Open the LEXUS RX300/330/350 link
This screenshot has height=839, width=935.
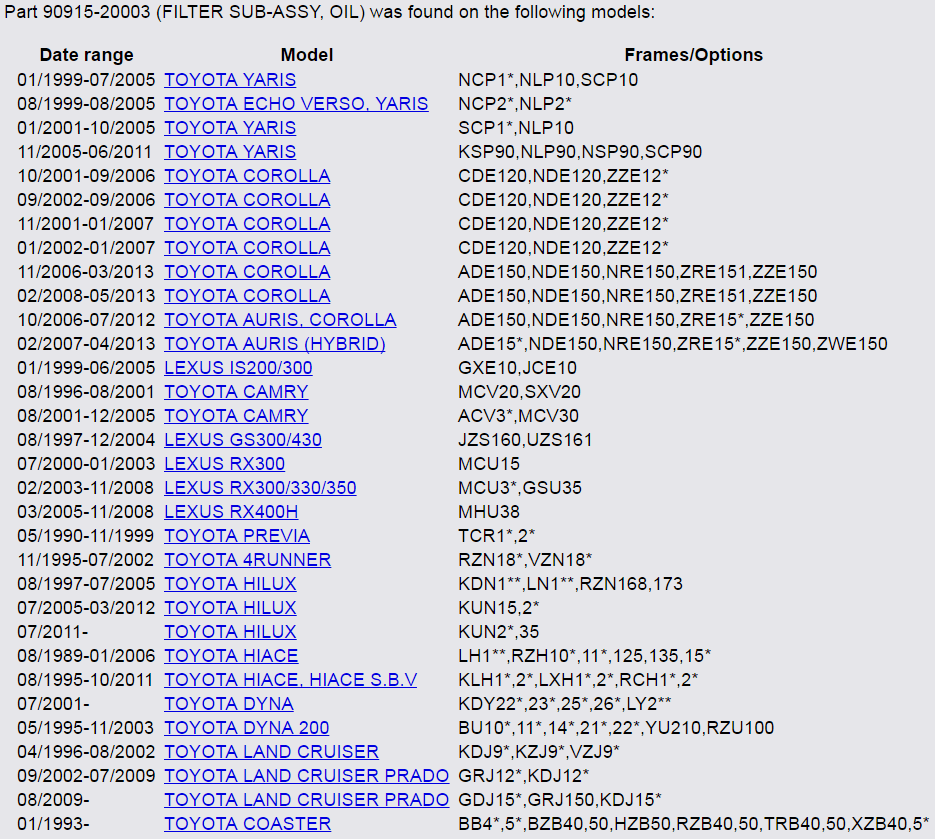[261, 488]
